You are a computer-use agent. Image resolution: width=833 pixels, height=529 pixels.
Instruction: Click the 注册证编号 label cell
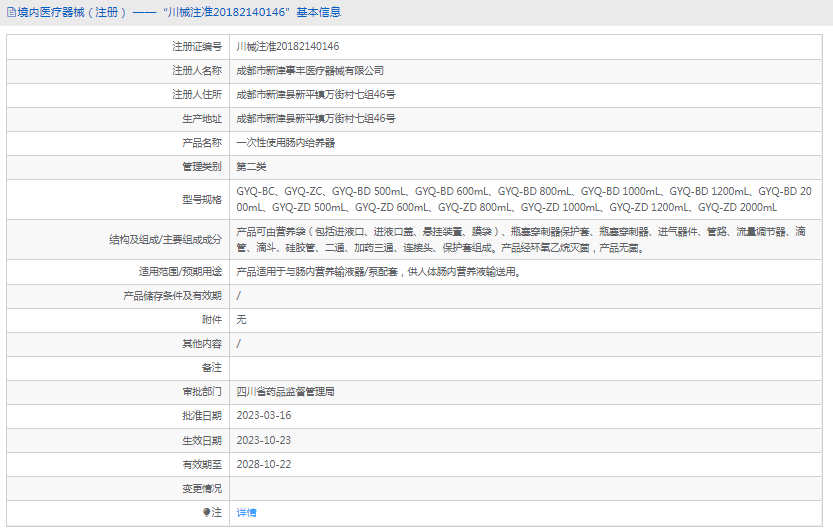point(197,47)
